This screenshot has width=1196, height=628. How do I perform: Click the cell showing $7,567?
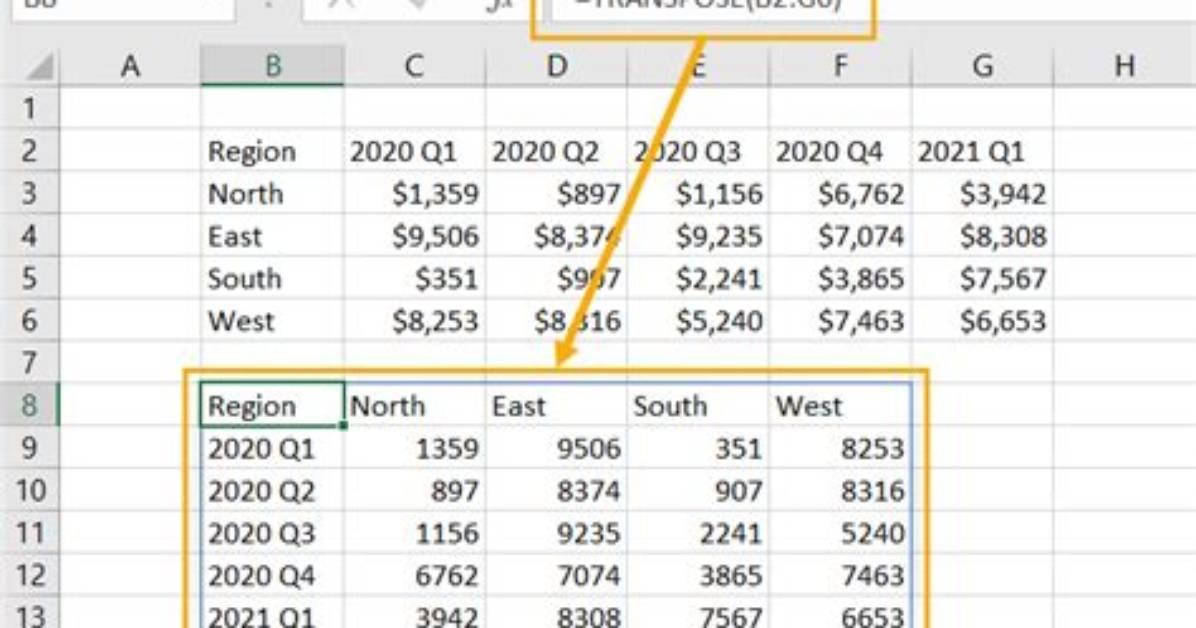click(982, 279)
